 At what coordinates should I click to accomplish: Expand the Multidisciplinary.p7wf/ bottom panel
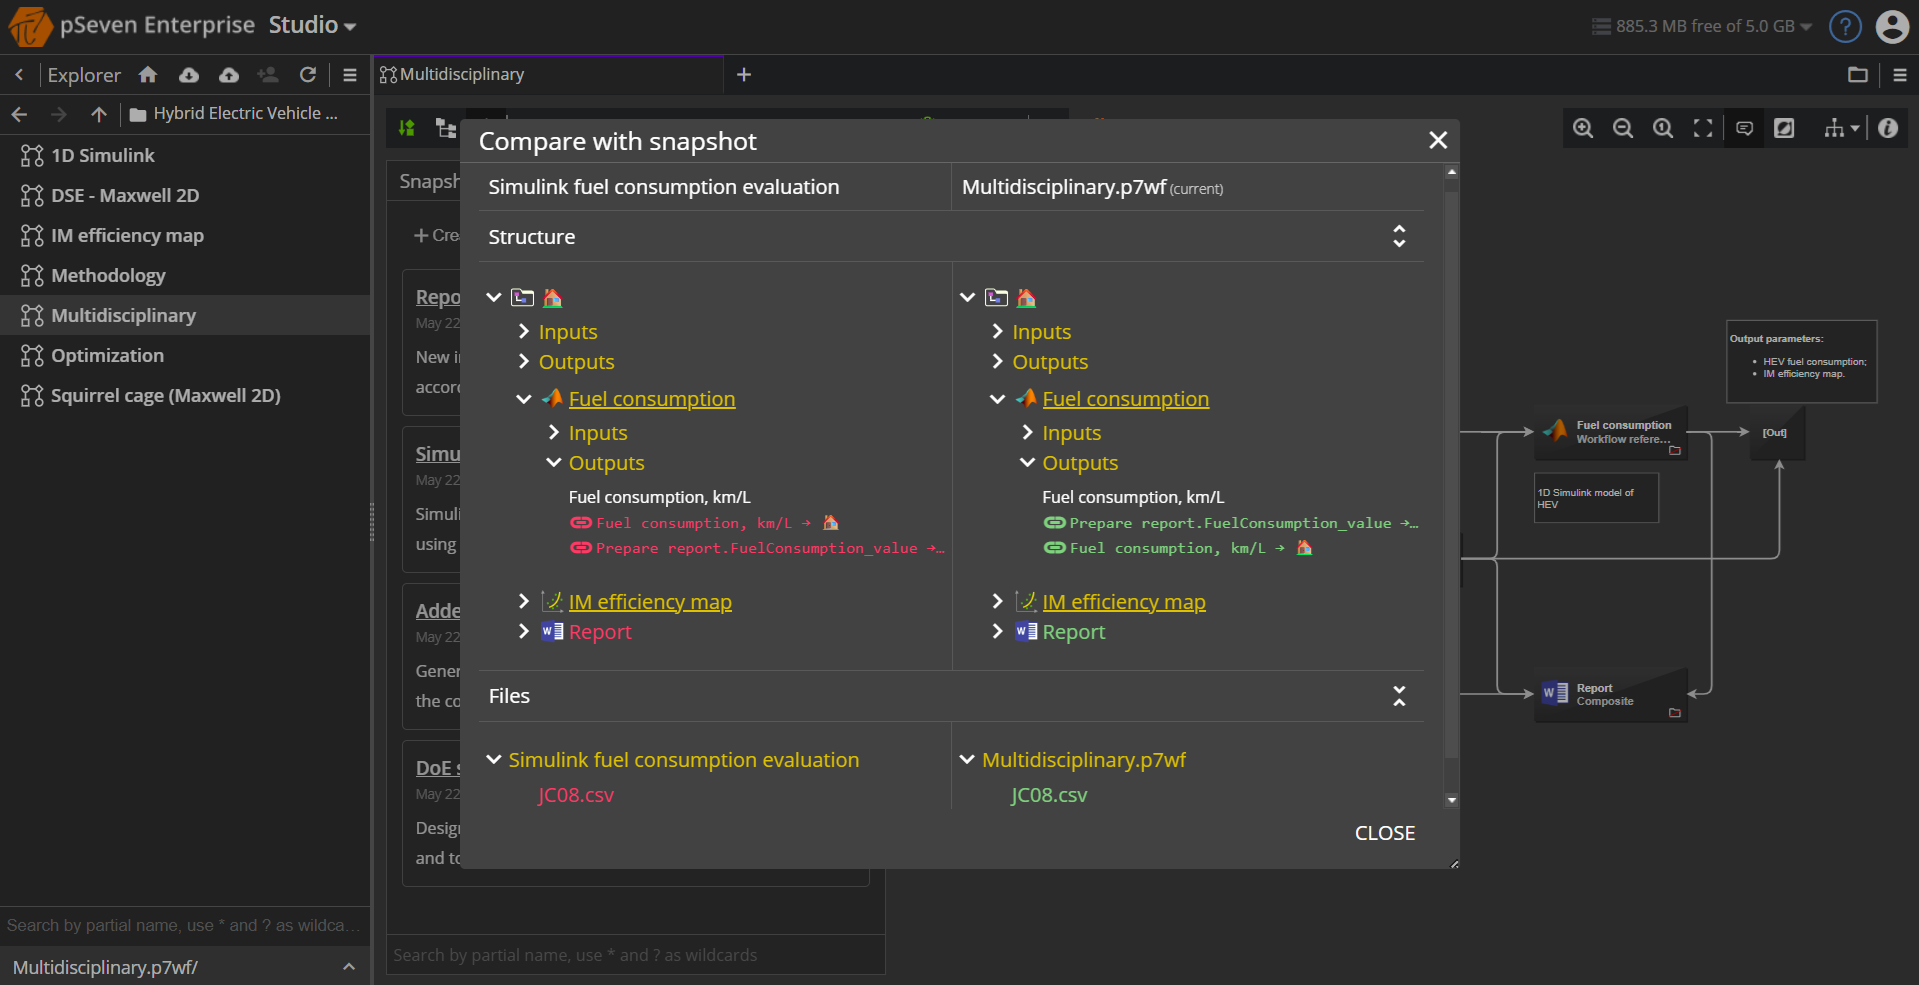coord(349,967)
